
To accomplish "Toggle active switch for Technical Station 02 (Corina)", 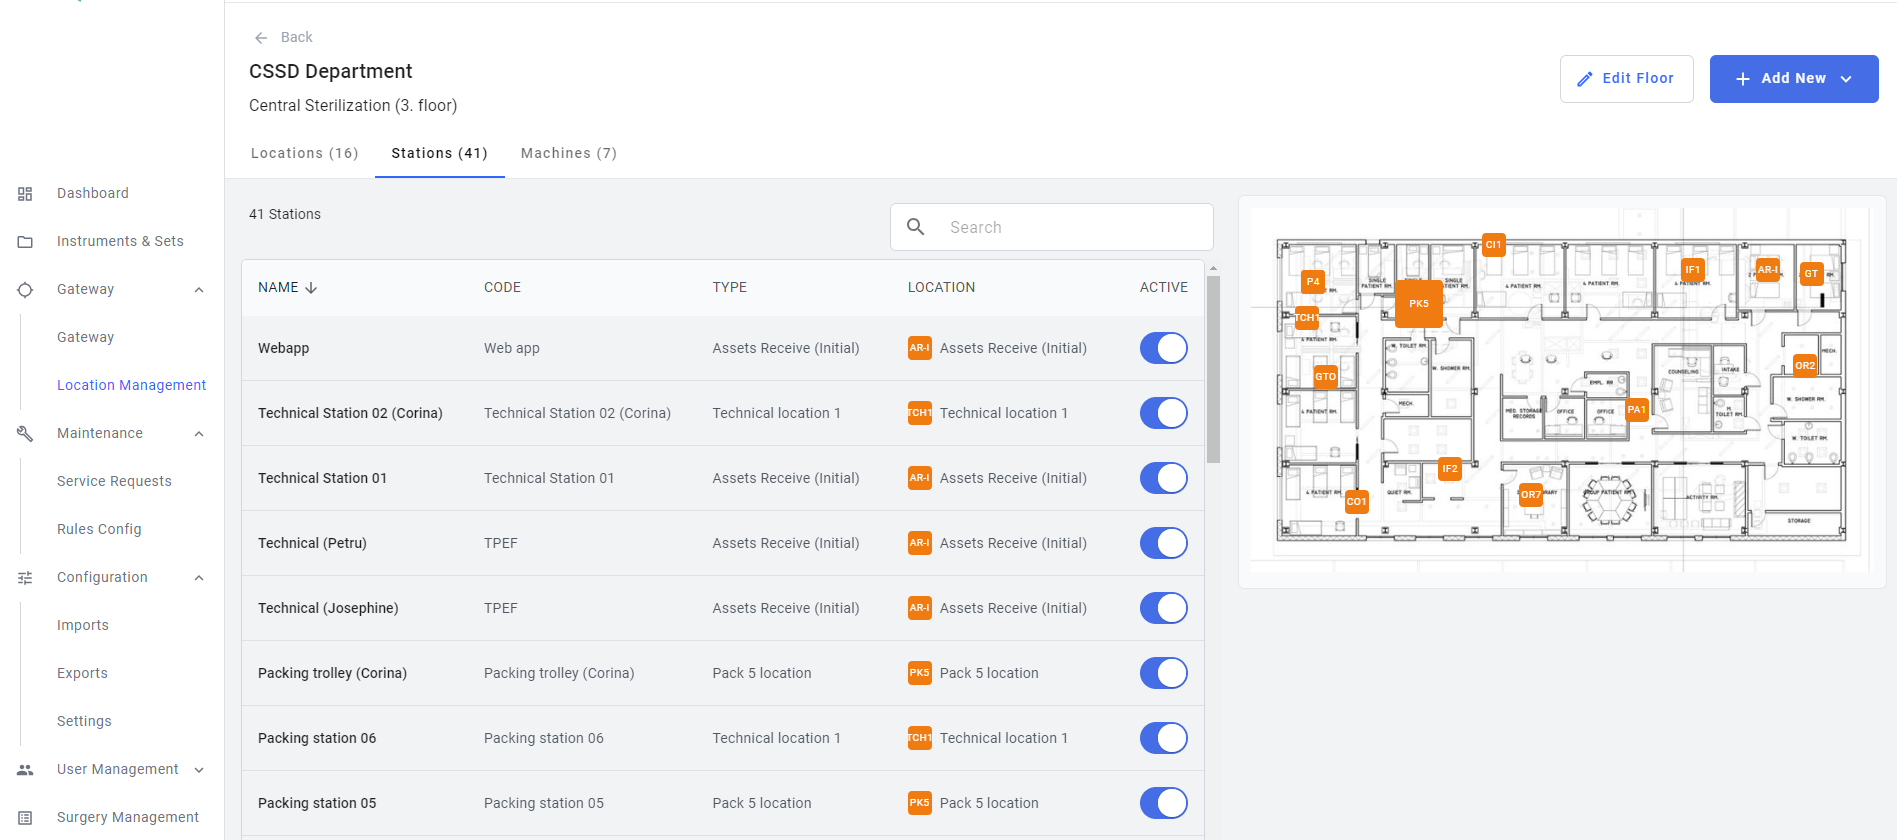I will tap(1164, 413).
